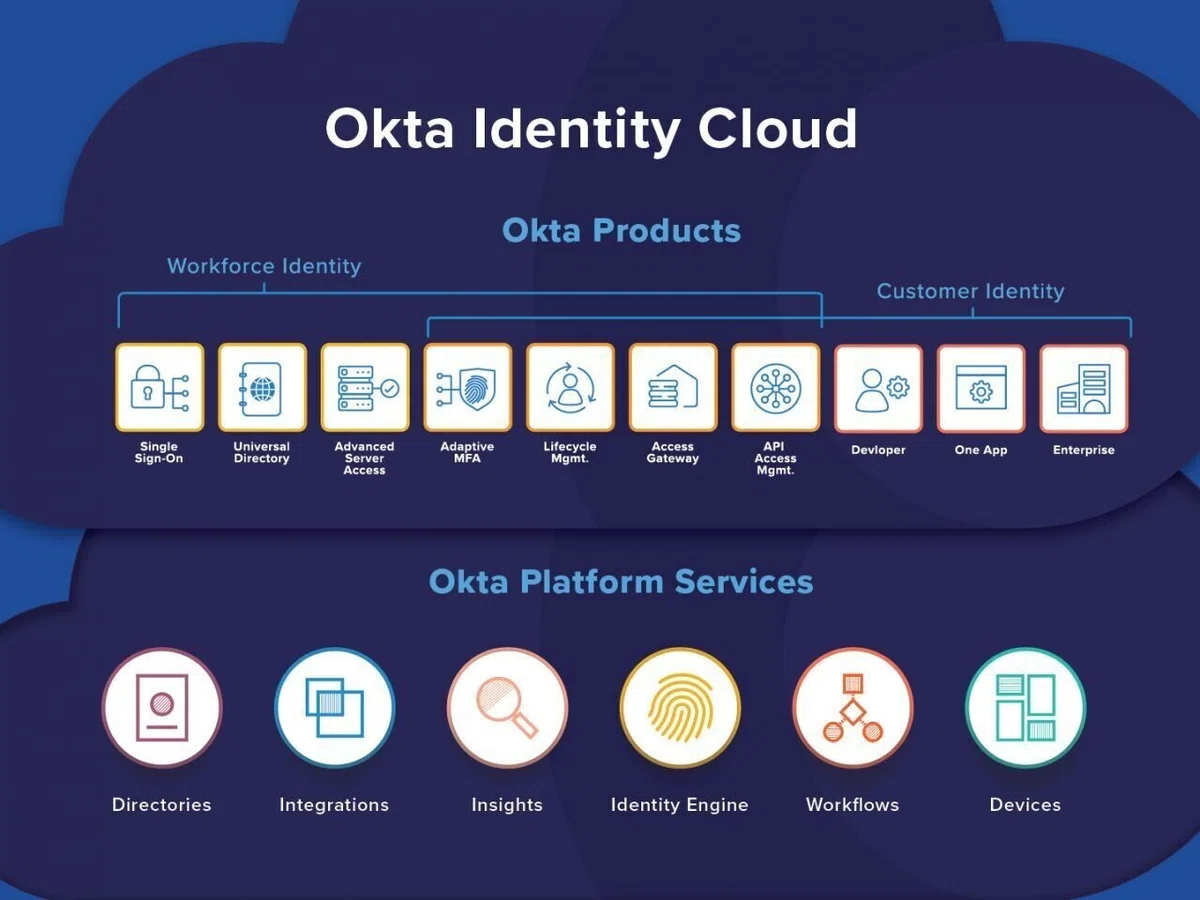This screenshot has height=900, width=1200.
Task: Click the 'Okta Identity Cloud' title
Action: pos(591,130)
